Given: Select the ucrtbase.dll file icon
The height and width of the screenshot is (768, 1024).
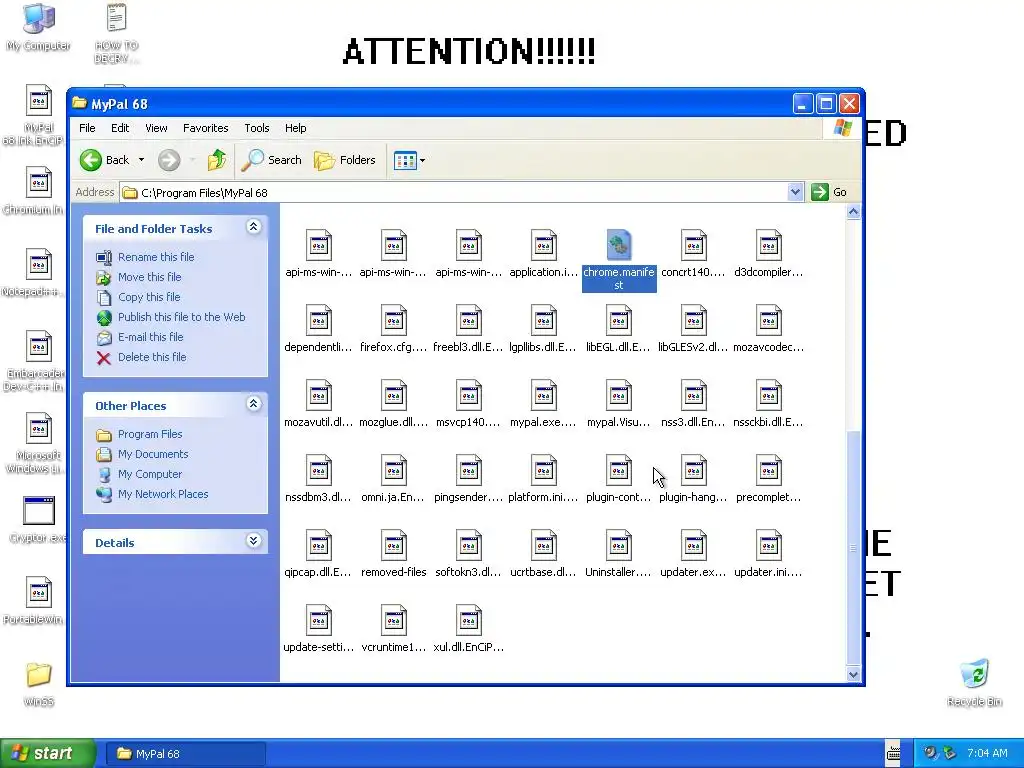Looking at the screenshot, I should click(x=543, y=545).
